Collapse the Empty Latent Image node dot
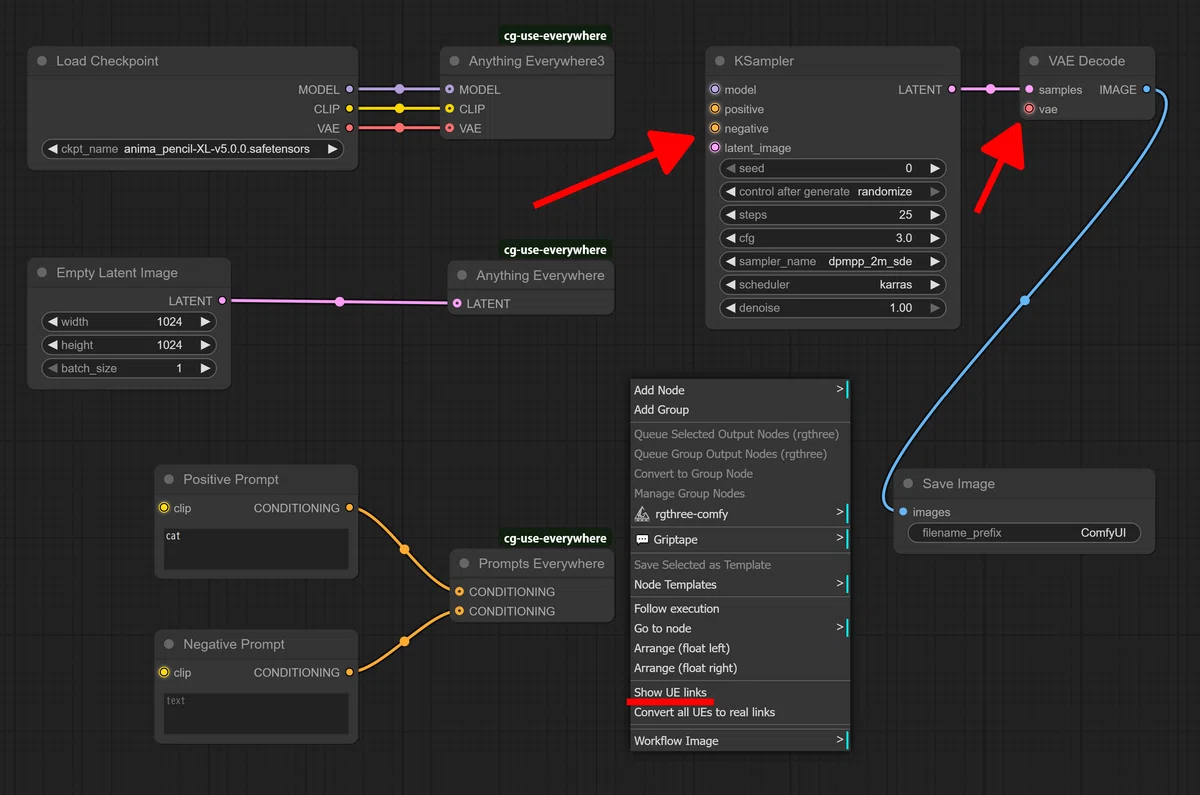Screen dimensions: 1200x795 [x=42, y=273]
